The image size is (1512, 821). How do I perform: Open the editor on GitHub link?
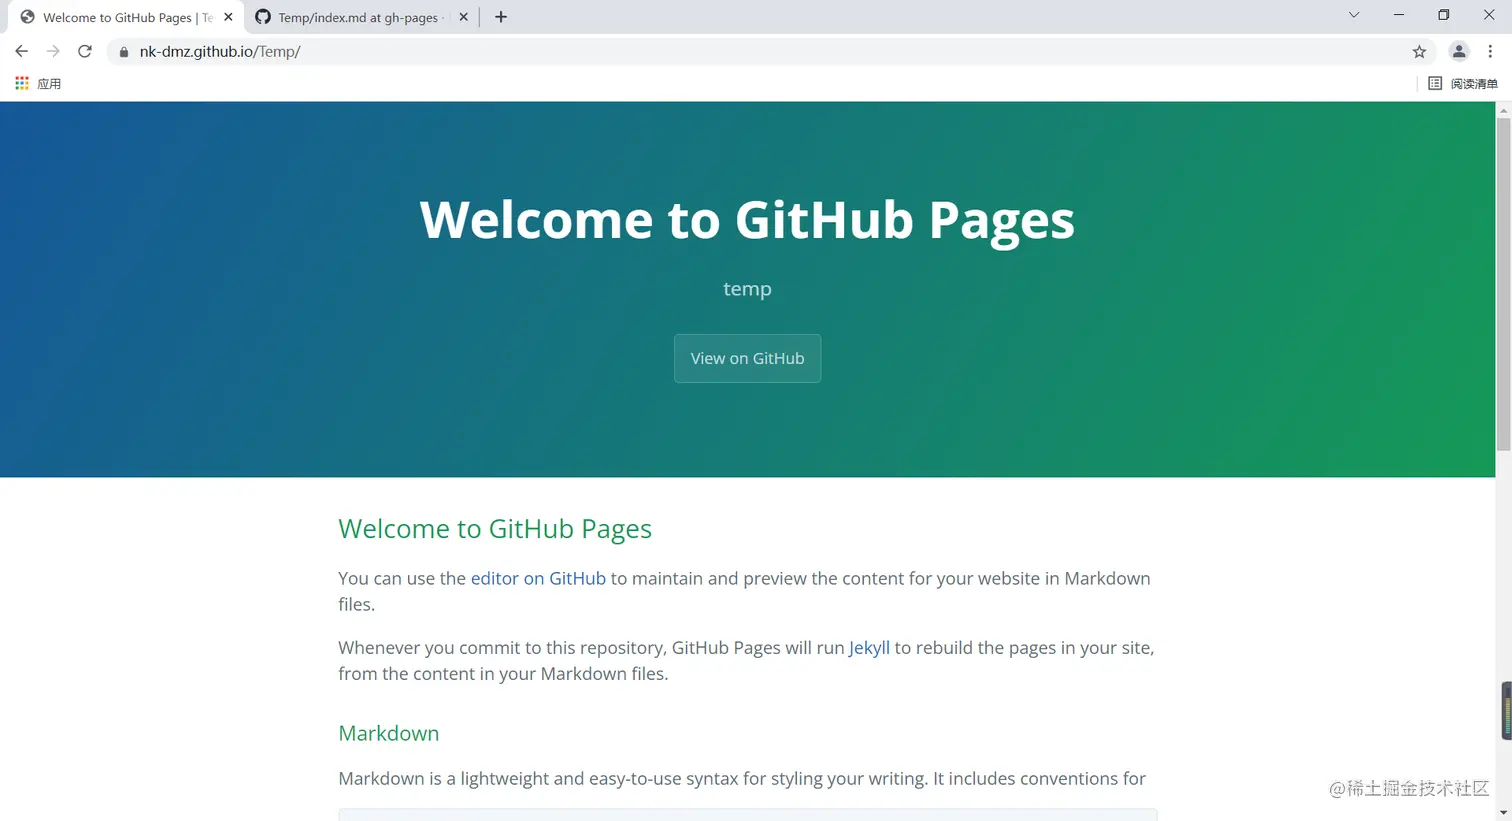tap(538, 578)
